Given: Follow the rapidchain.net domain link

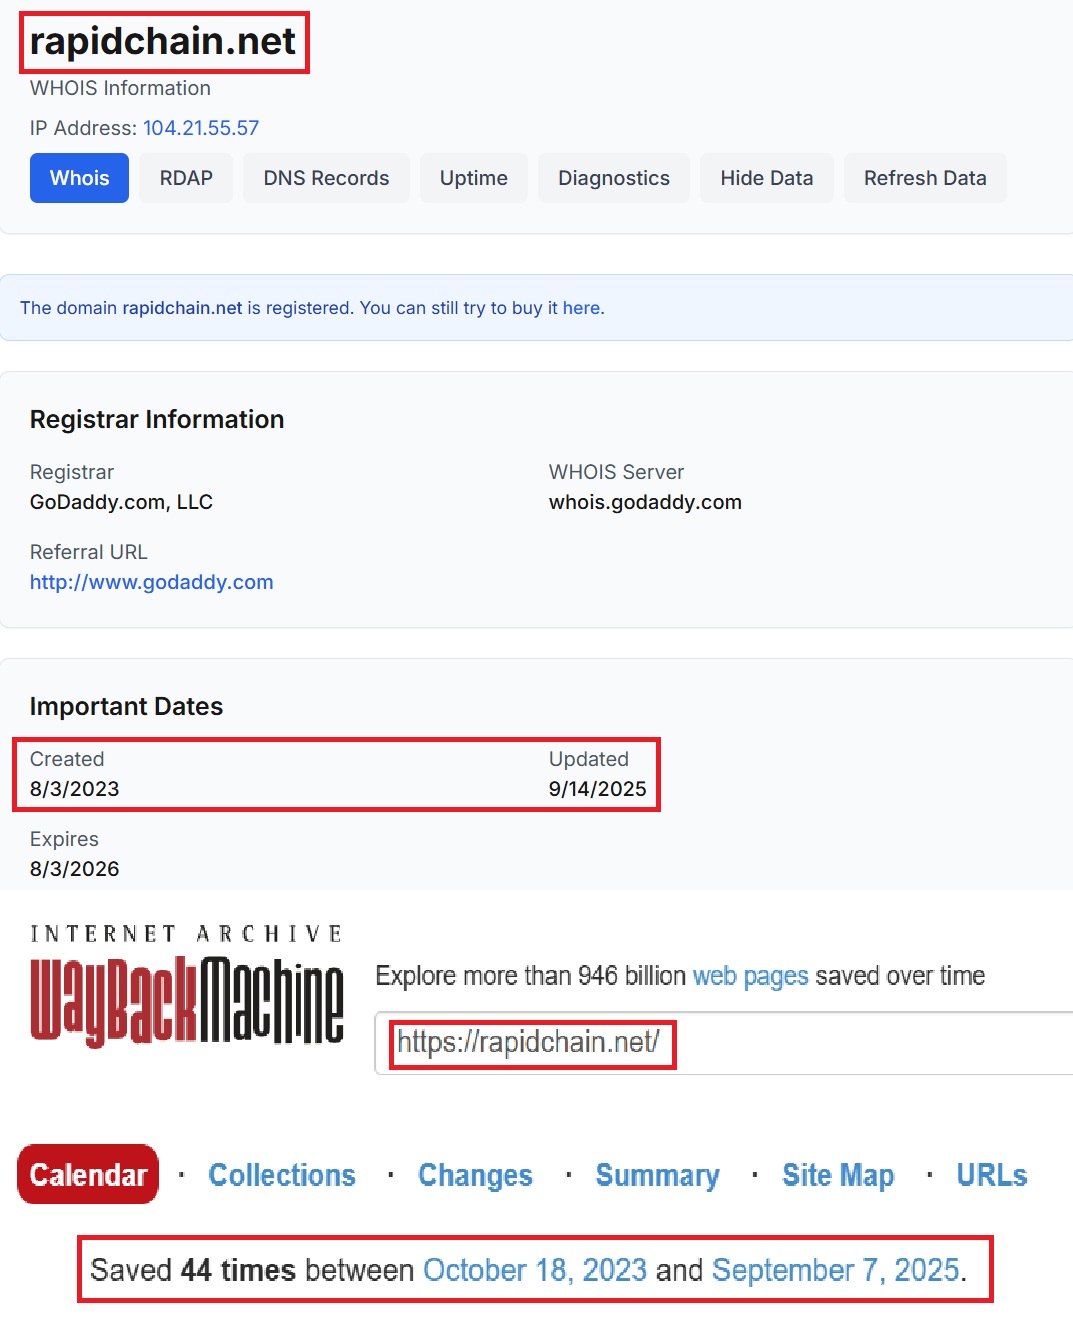Looking at the screenshot, I should tap(181, 307).
